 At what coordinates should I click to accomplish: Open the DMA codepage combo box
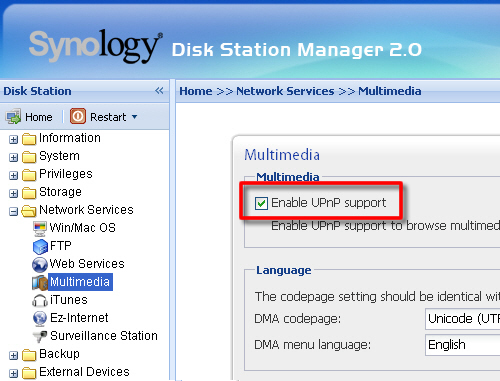coord(462,319)
